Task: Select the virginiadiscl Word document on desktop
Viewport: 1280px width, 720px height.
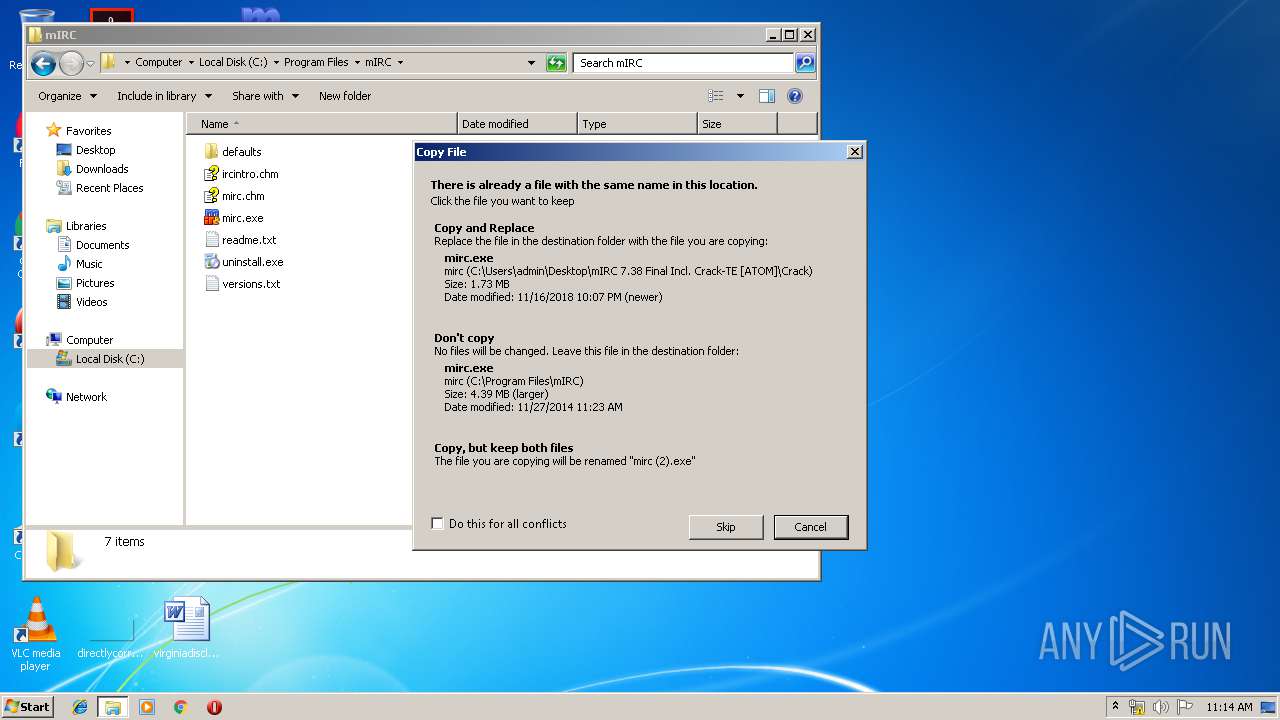Action: [x=187, y=628]
